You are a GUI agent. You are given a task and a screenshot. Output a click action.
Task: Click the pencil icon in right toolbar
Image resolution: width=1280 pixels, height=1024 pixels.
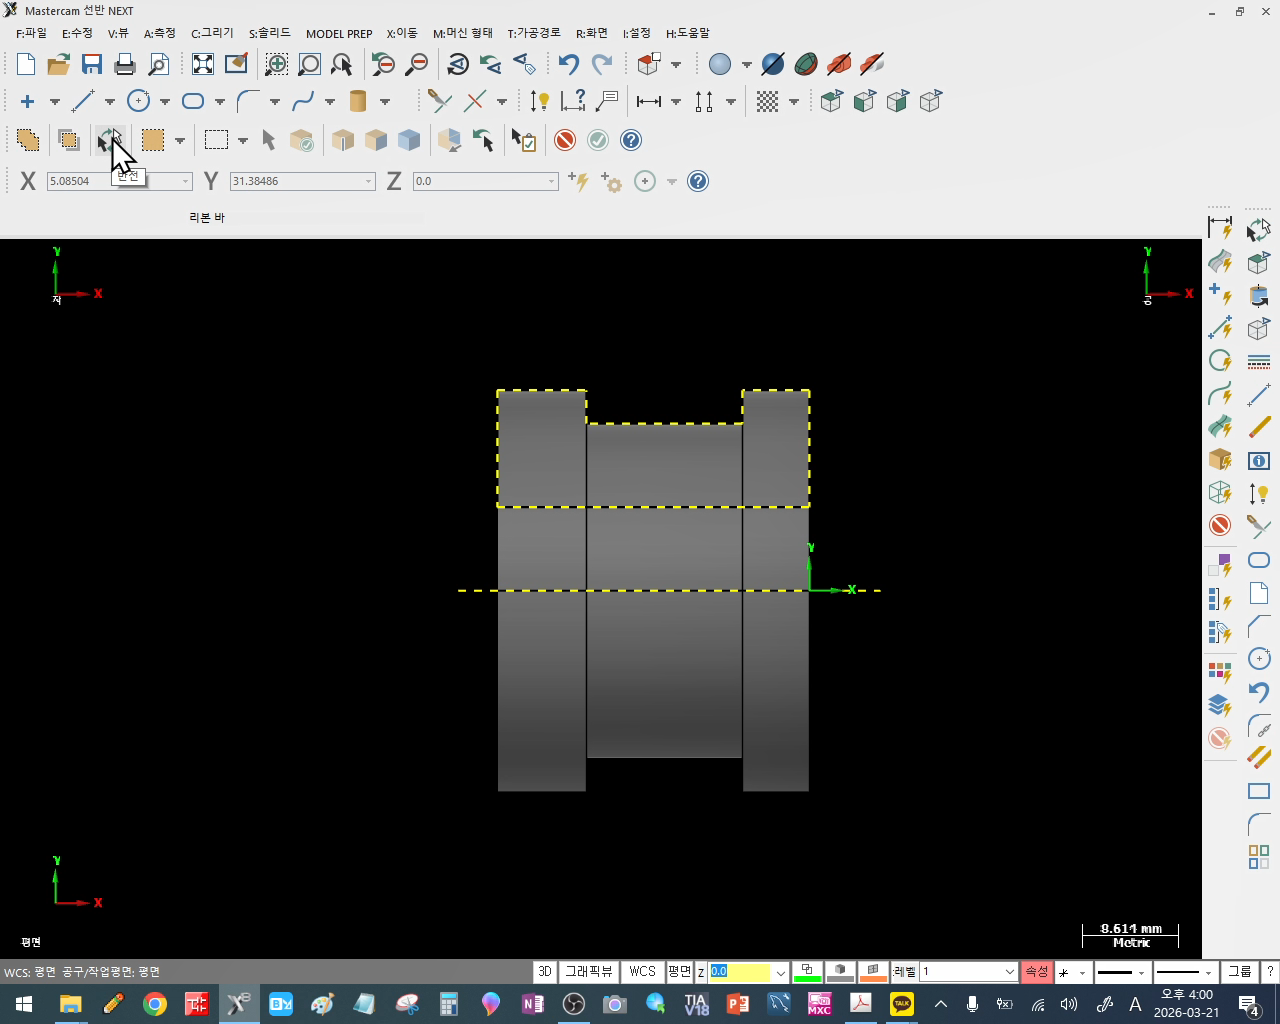(1259, 427)
